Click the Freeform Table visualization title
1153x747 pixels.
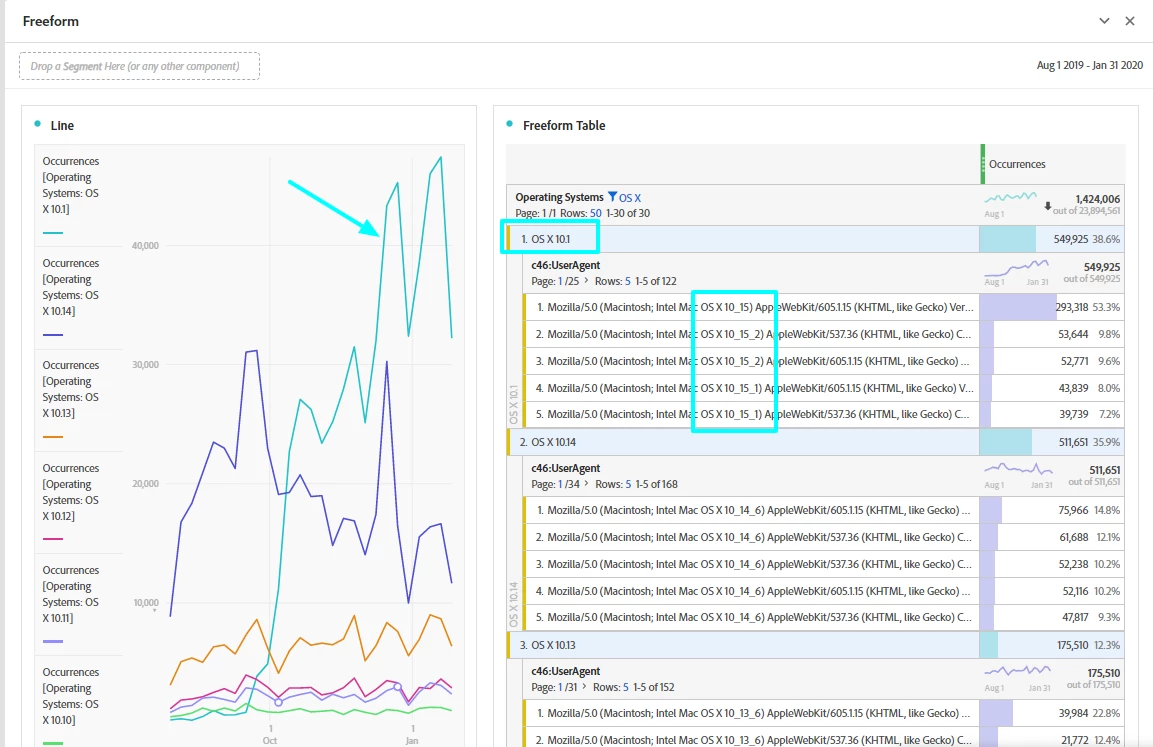(x=564, y=126)
